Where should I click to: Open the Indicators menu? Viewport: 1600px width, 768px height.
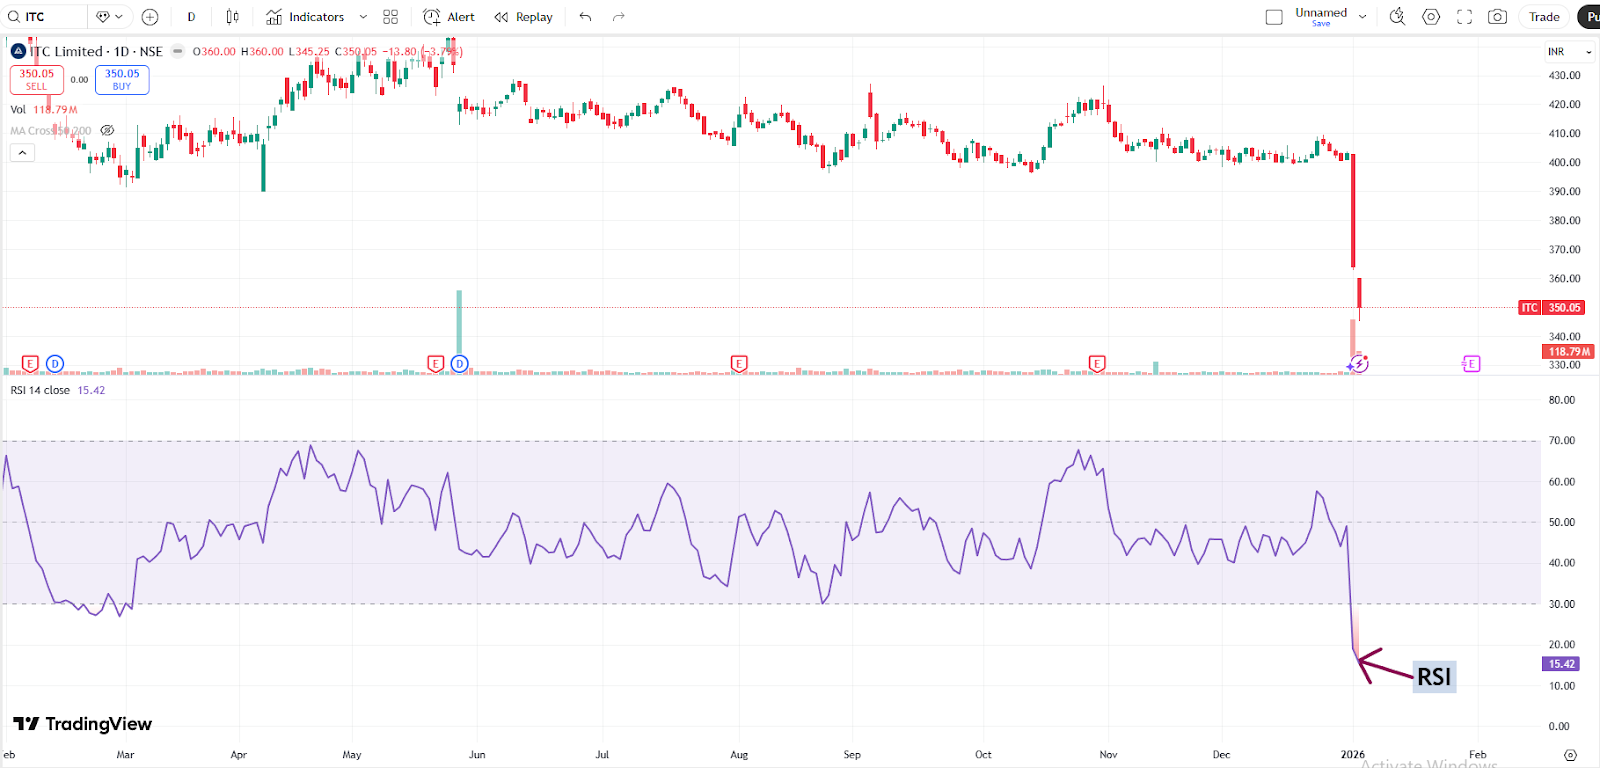[306, 17]
